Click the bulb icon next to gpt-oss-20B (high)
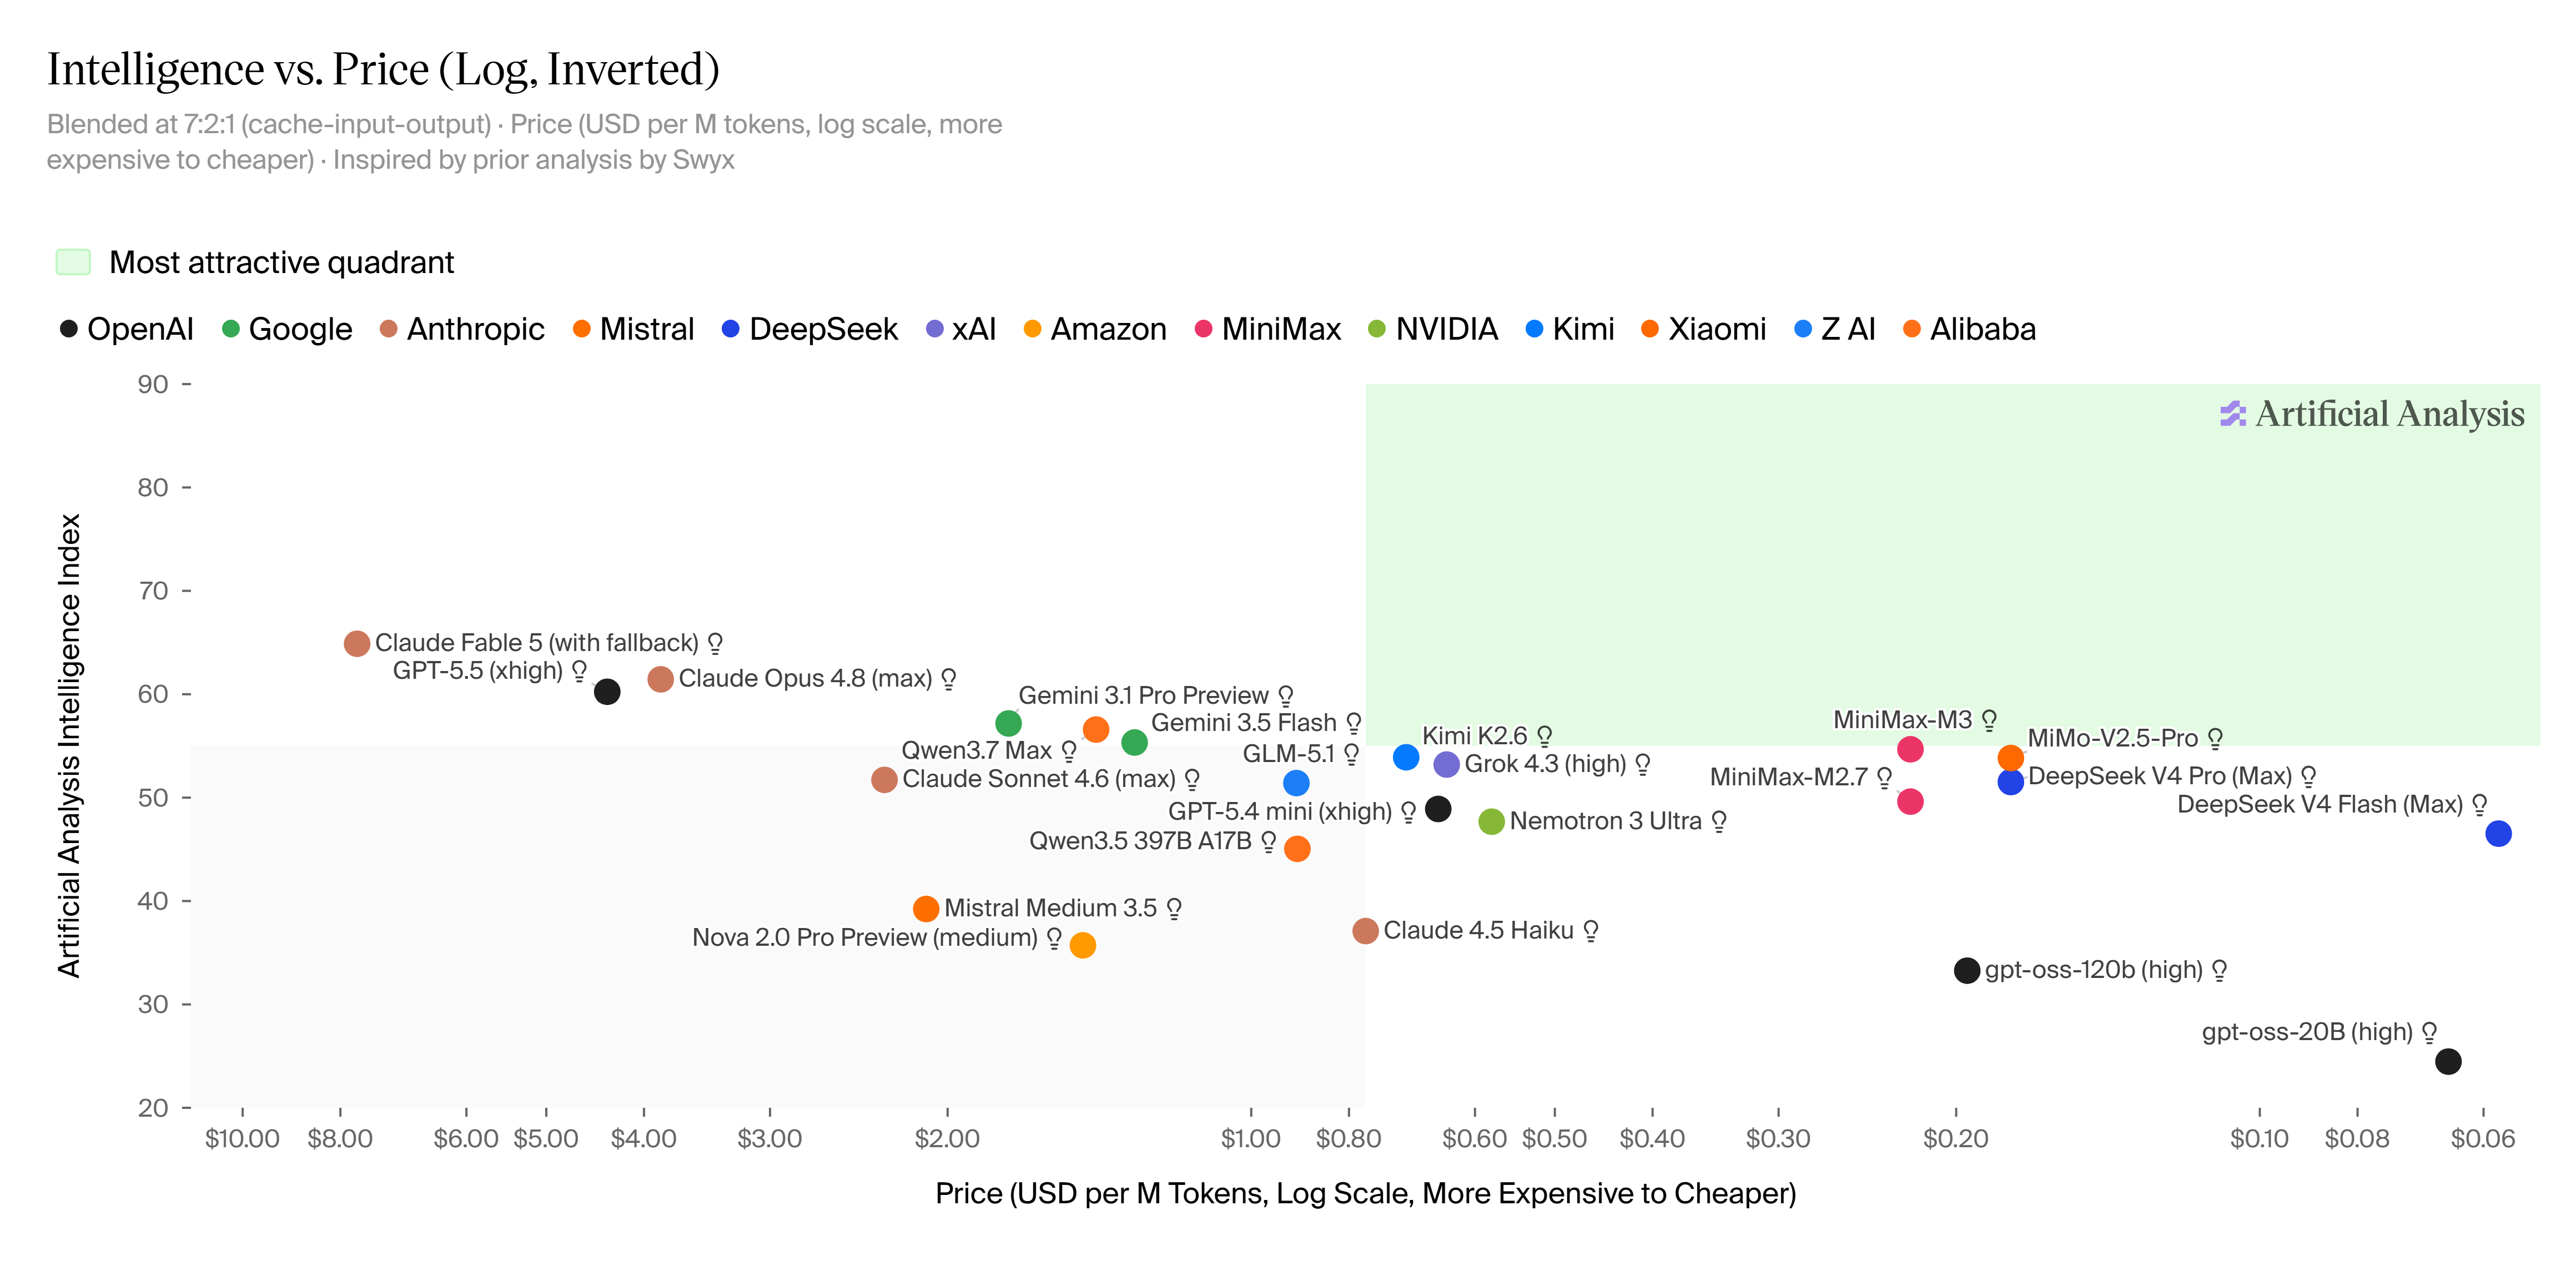The image size is (2576, 1261). click(x=2429, y=1032)
